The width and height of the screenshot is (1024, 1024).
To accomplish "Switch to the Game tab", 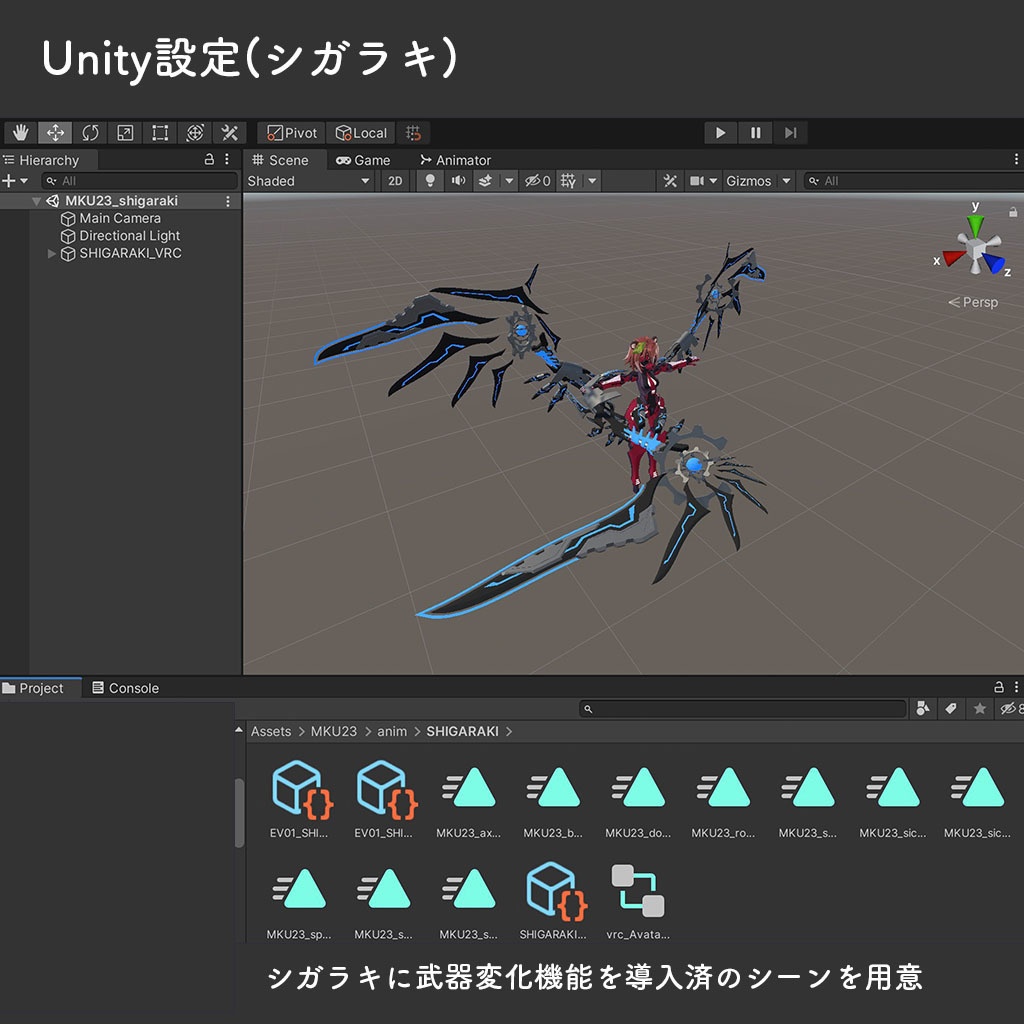I will [x=363, y=160].
